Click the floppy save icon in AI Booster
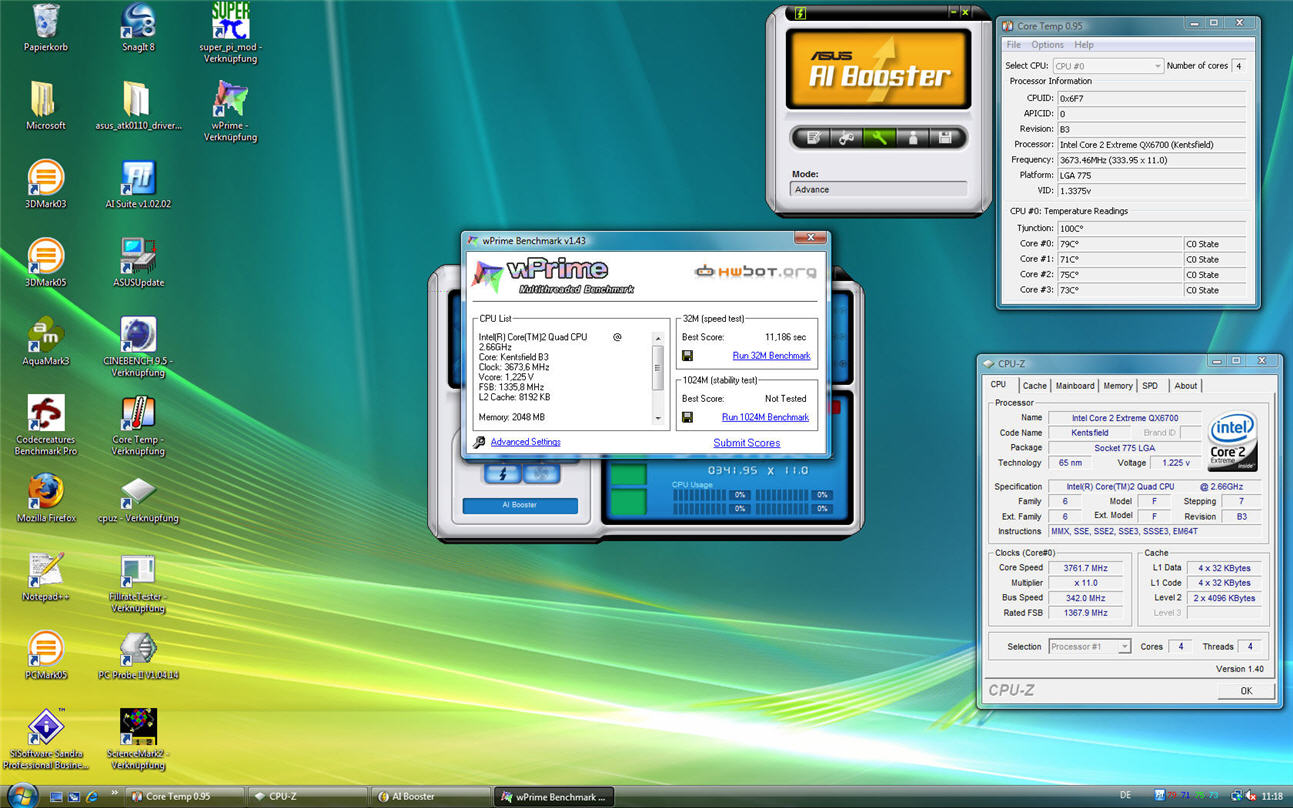This screenshot has width=1293, height=808. click(945, 137)
